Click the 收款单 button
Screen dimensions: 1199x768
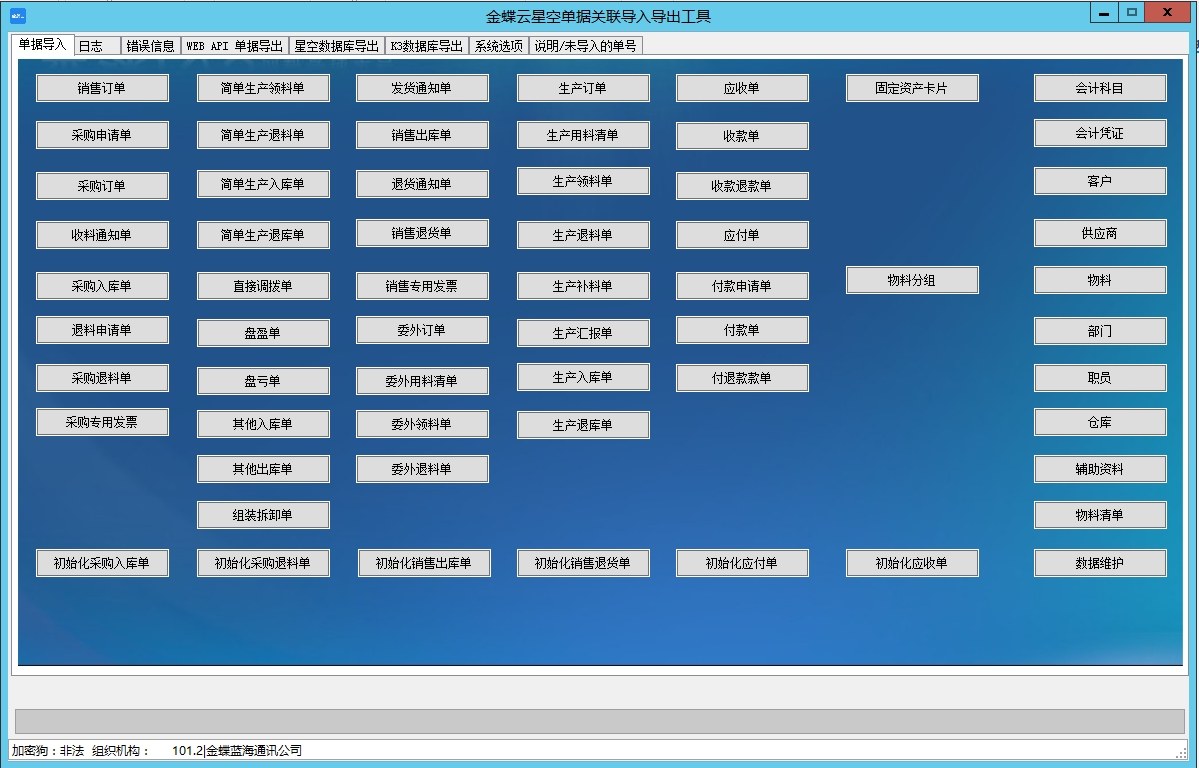pos(742,135)
